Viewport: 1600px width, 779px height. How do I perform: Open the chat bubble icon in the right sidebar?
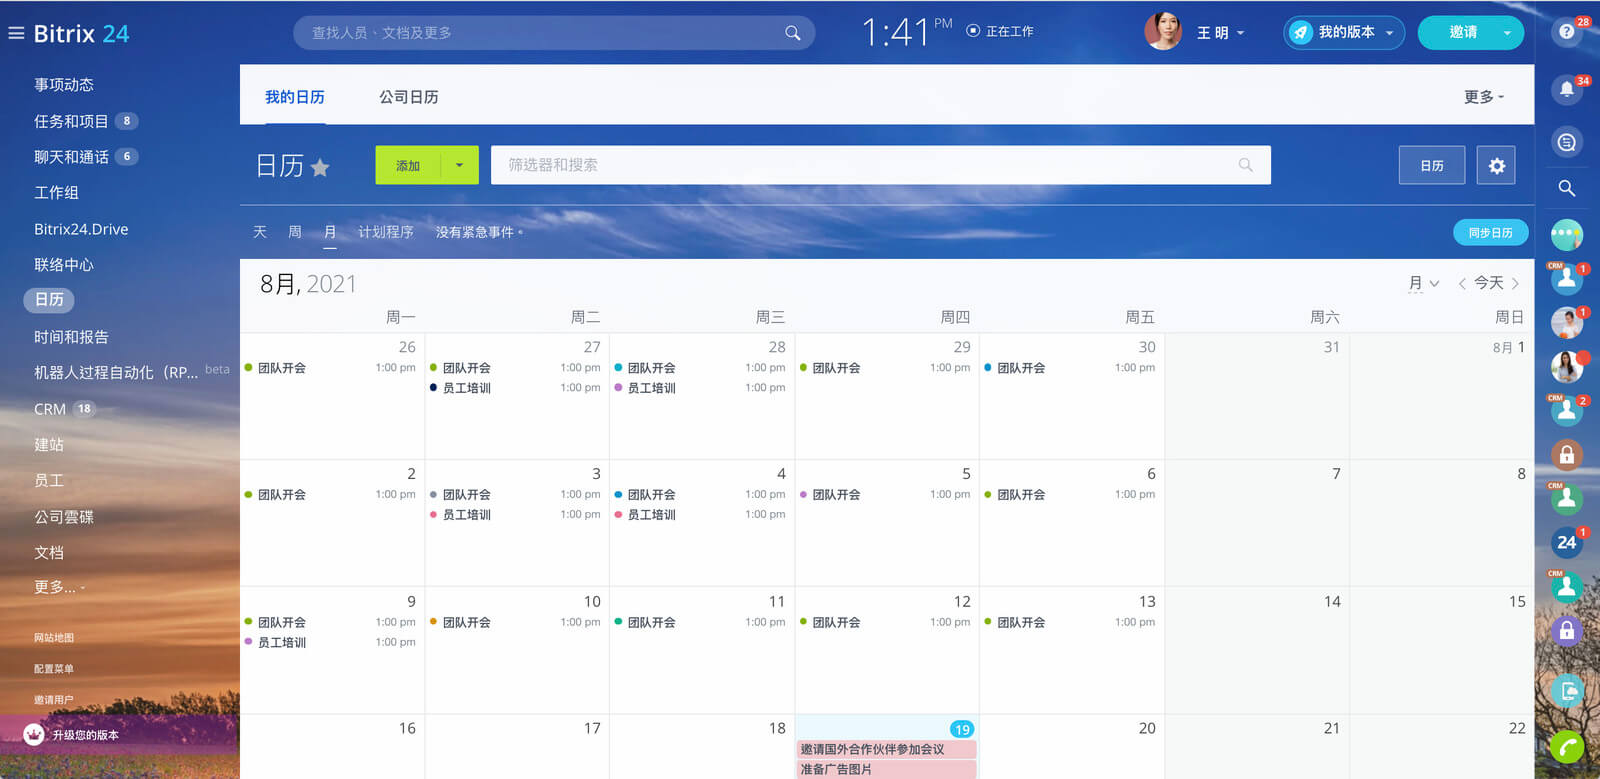coord(1566,142)
